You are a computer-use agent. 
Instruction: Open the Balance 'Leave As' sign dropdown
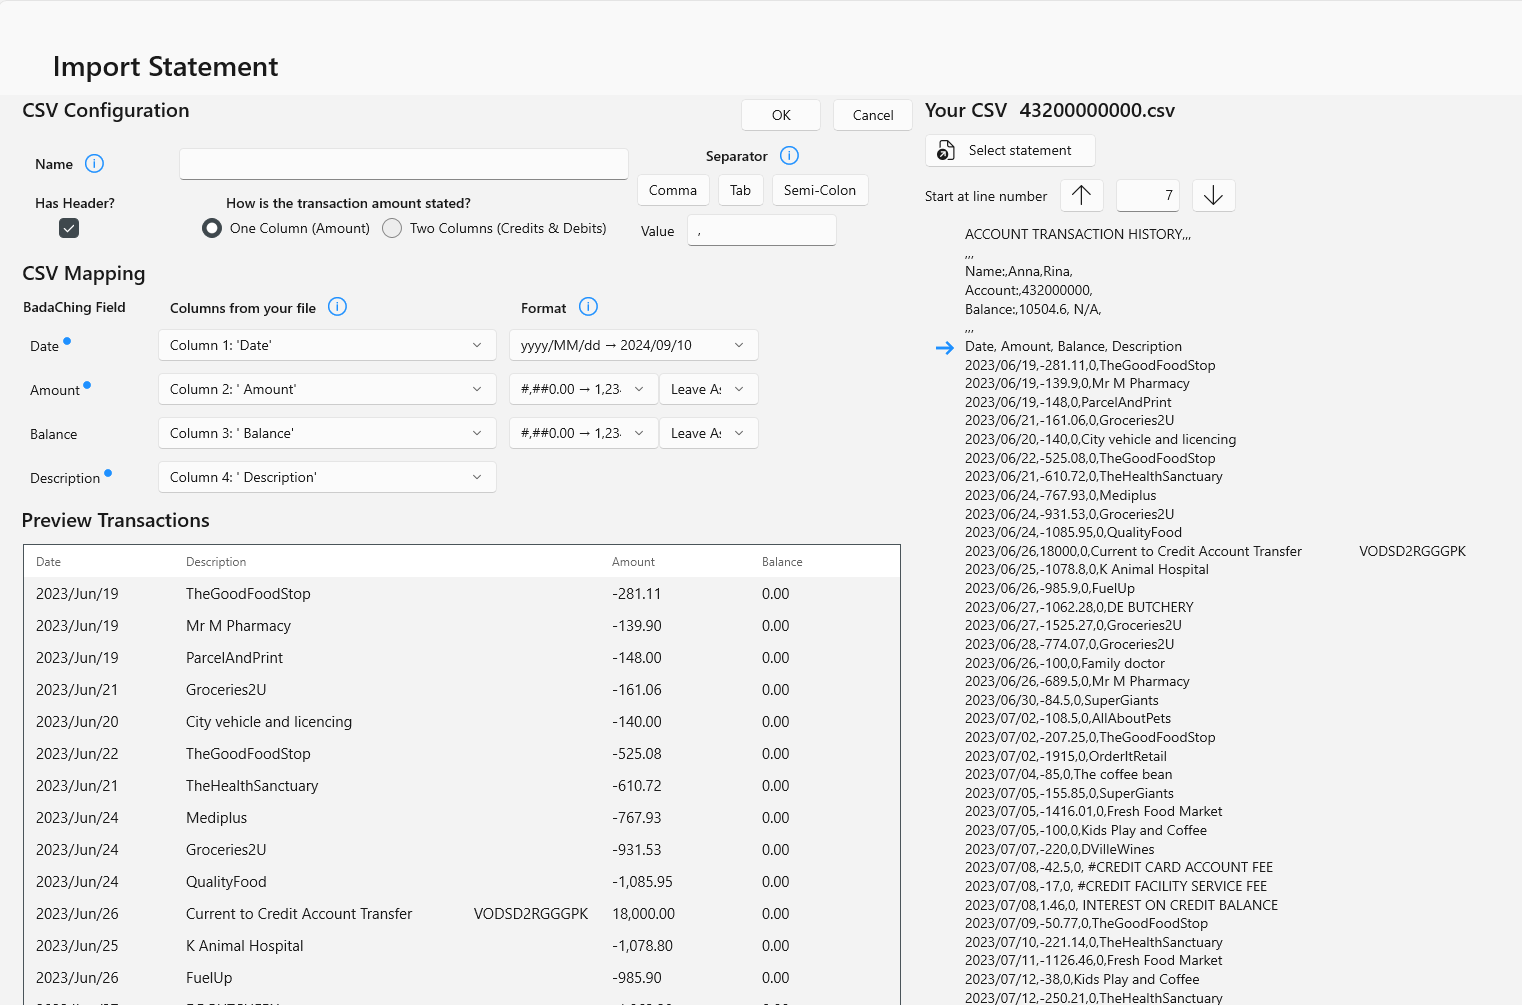click(708, 433)
